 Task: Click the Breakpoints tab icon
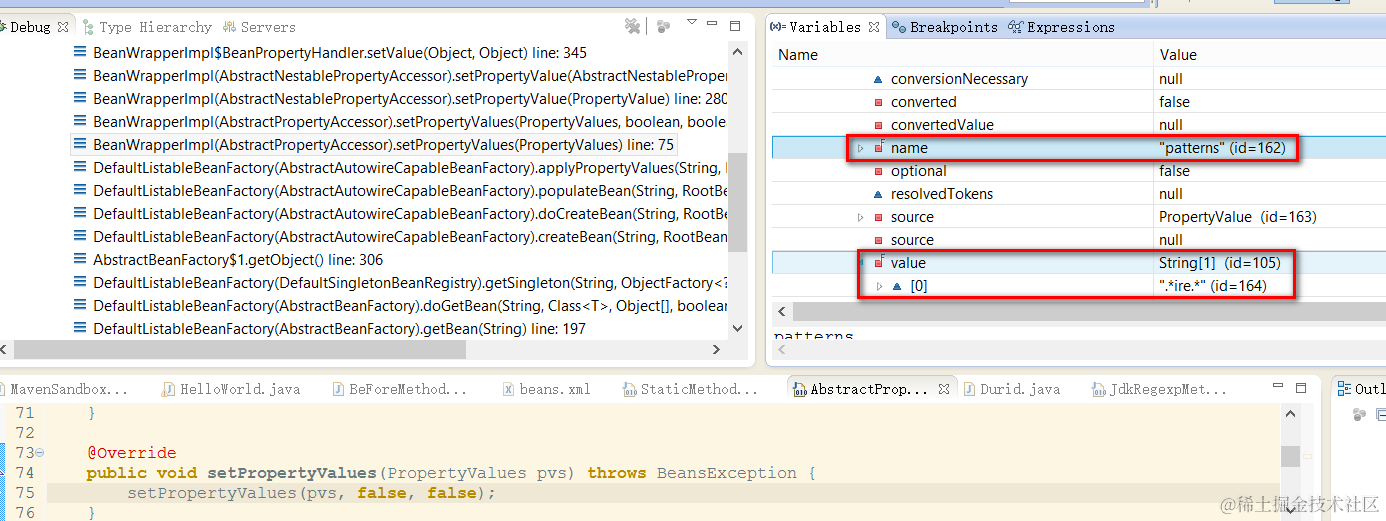(899, 27)
